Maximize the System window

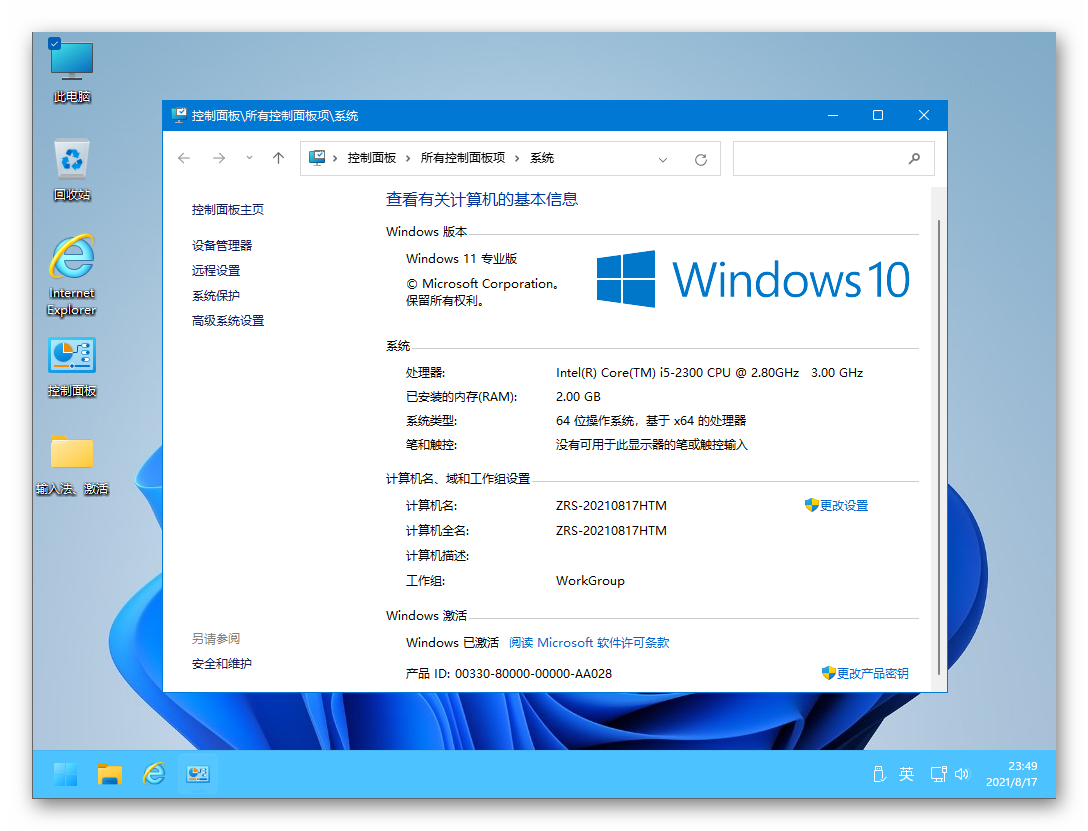878,115
